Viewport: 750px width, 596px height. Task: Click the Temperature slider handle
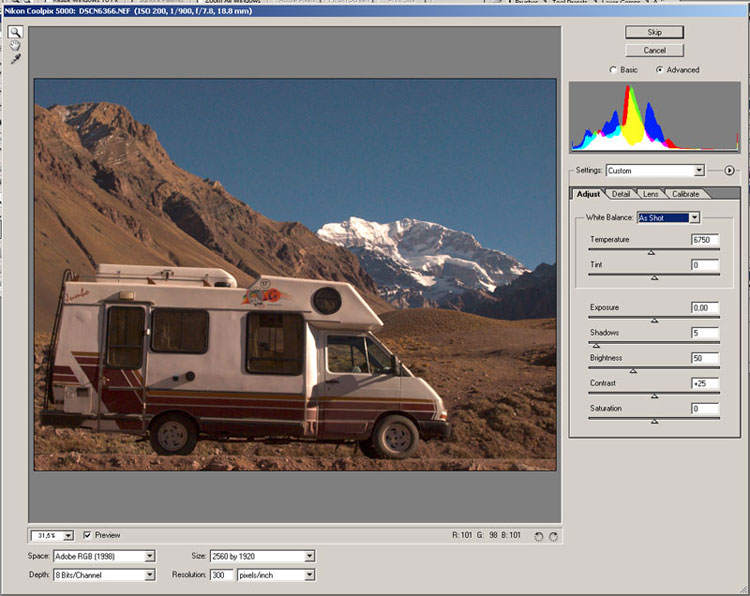pyautogui.click(x=651, y=253)
